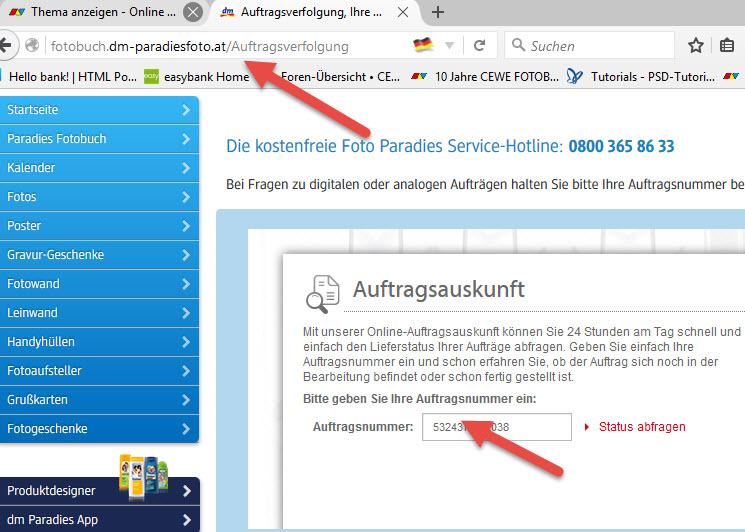This screenshot has height=532, width=745.
Task: Open Startseite from the sidebar menu
Action: (98, 110)
